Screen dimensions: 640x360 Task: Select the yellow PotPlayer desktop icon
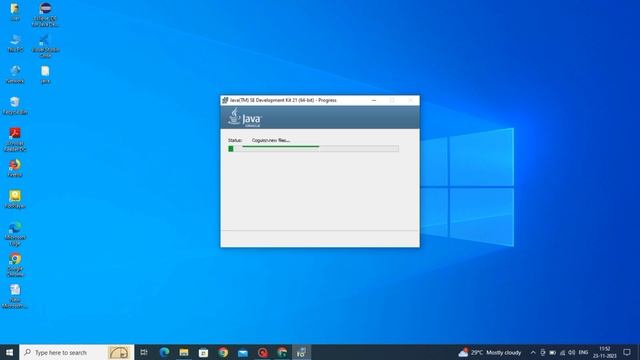(x=15, y=200)
